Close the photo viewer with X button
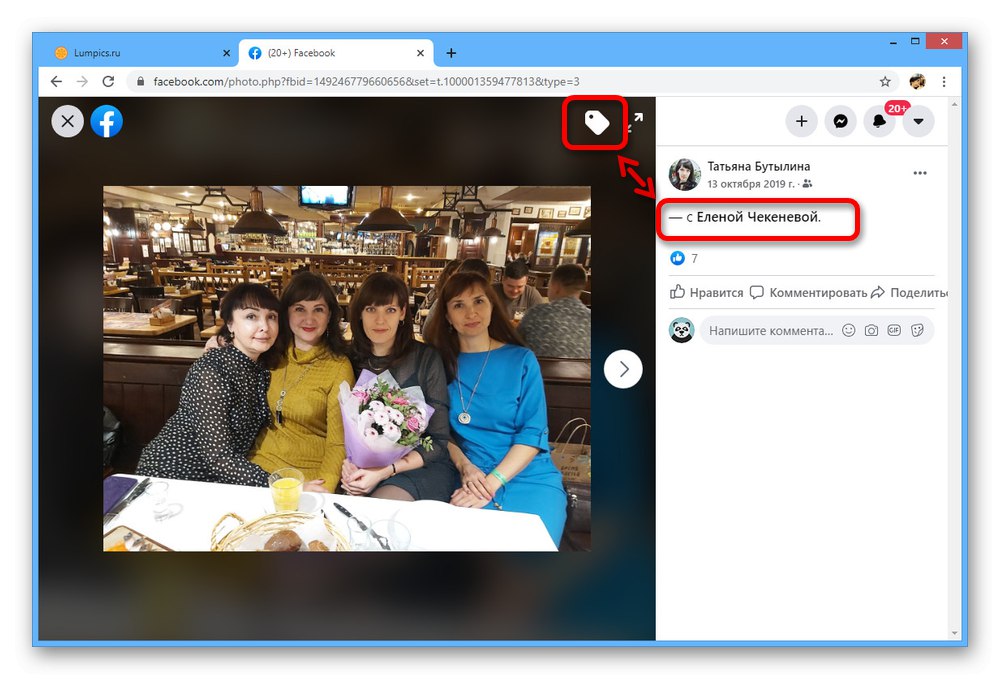 click(x=68, y=120)
